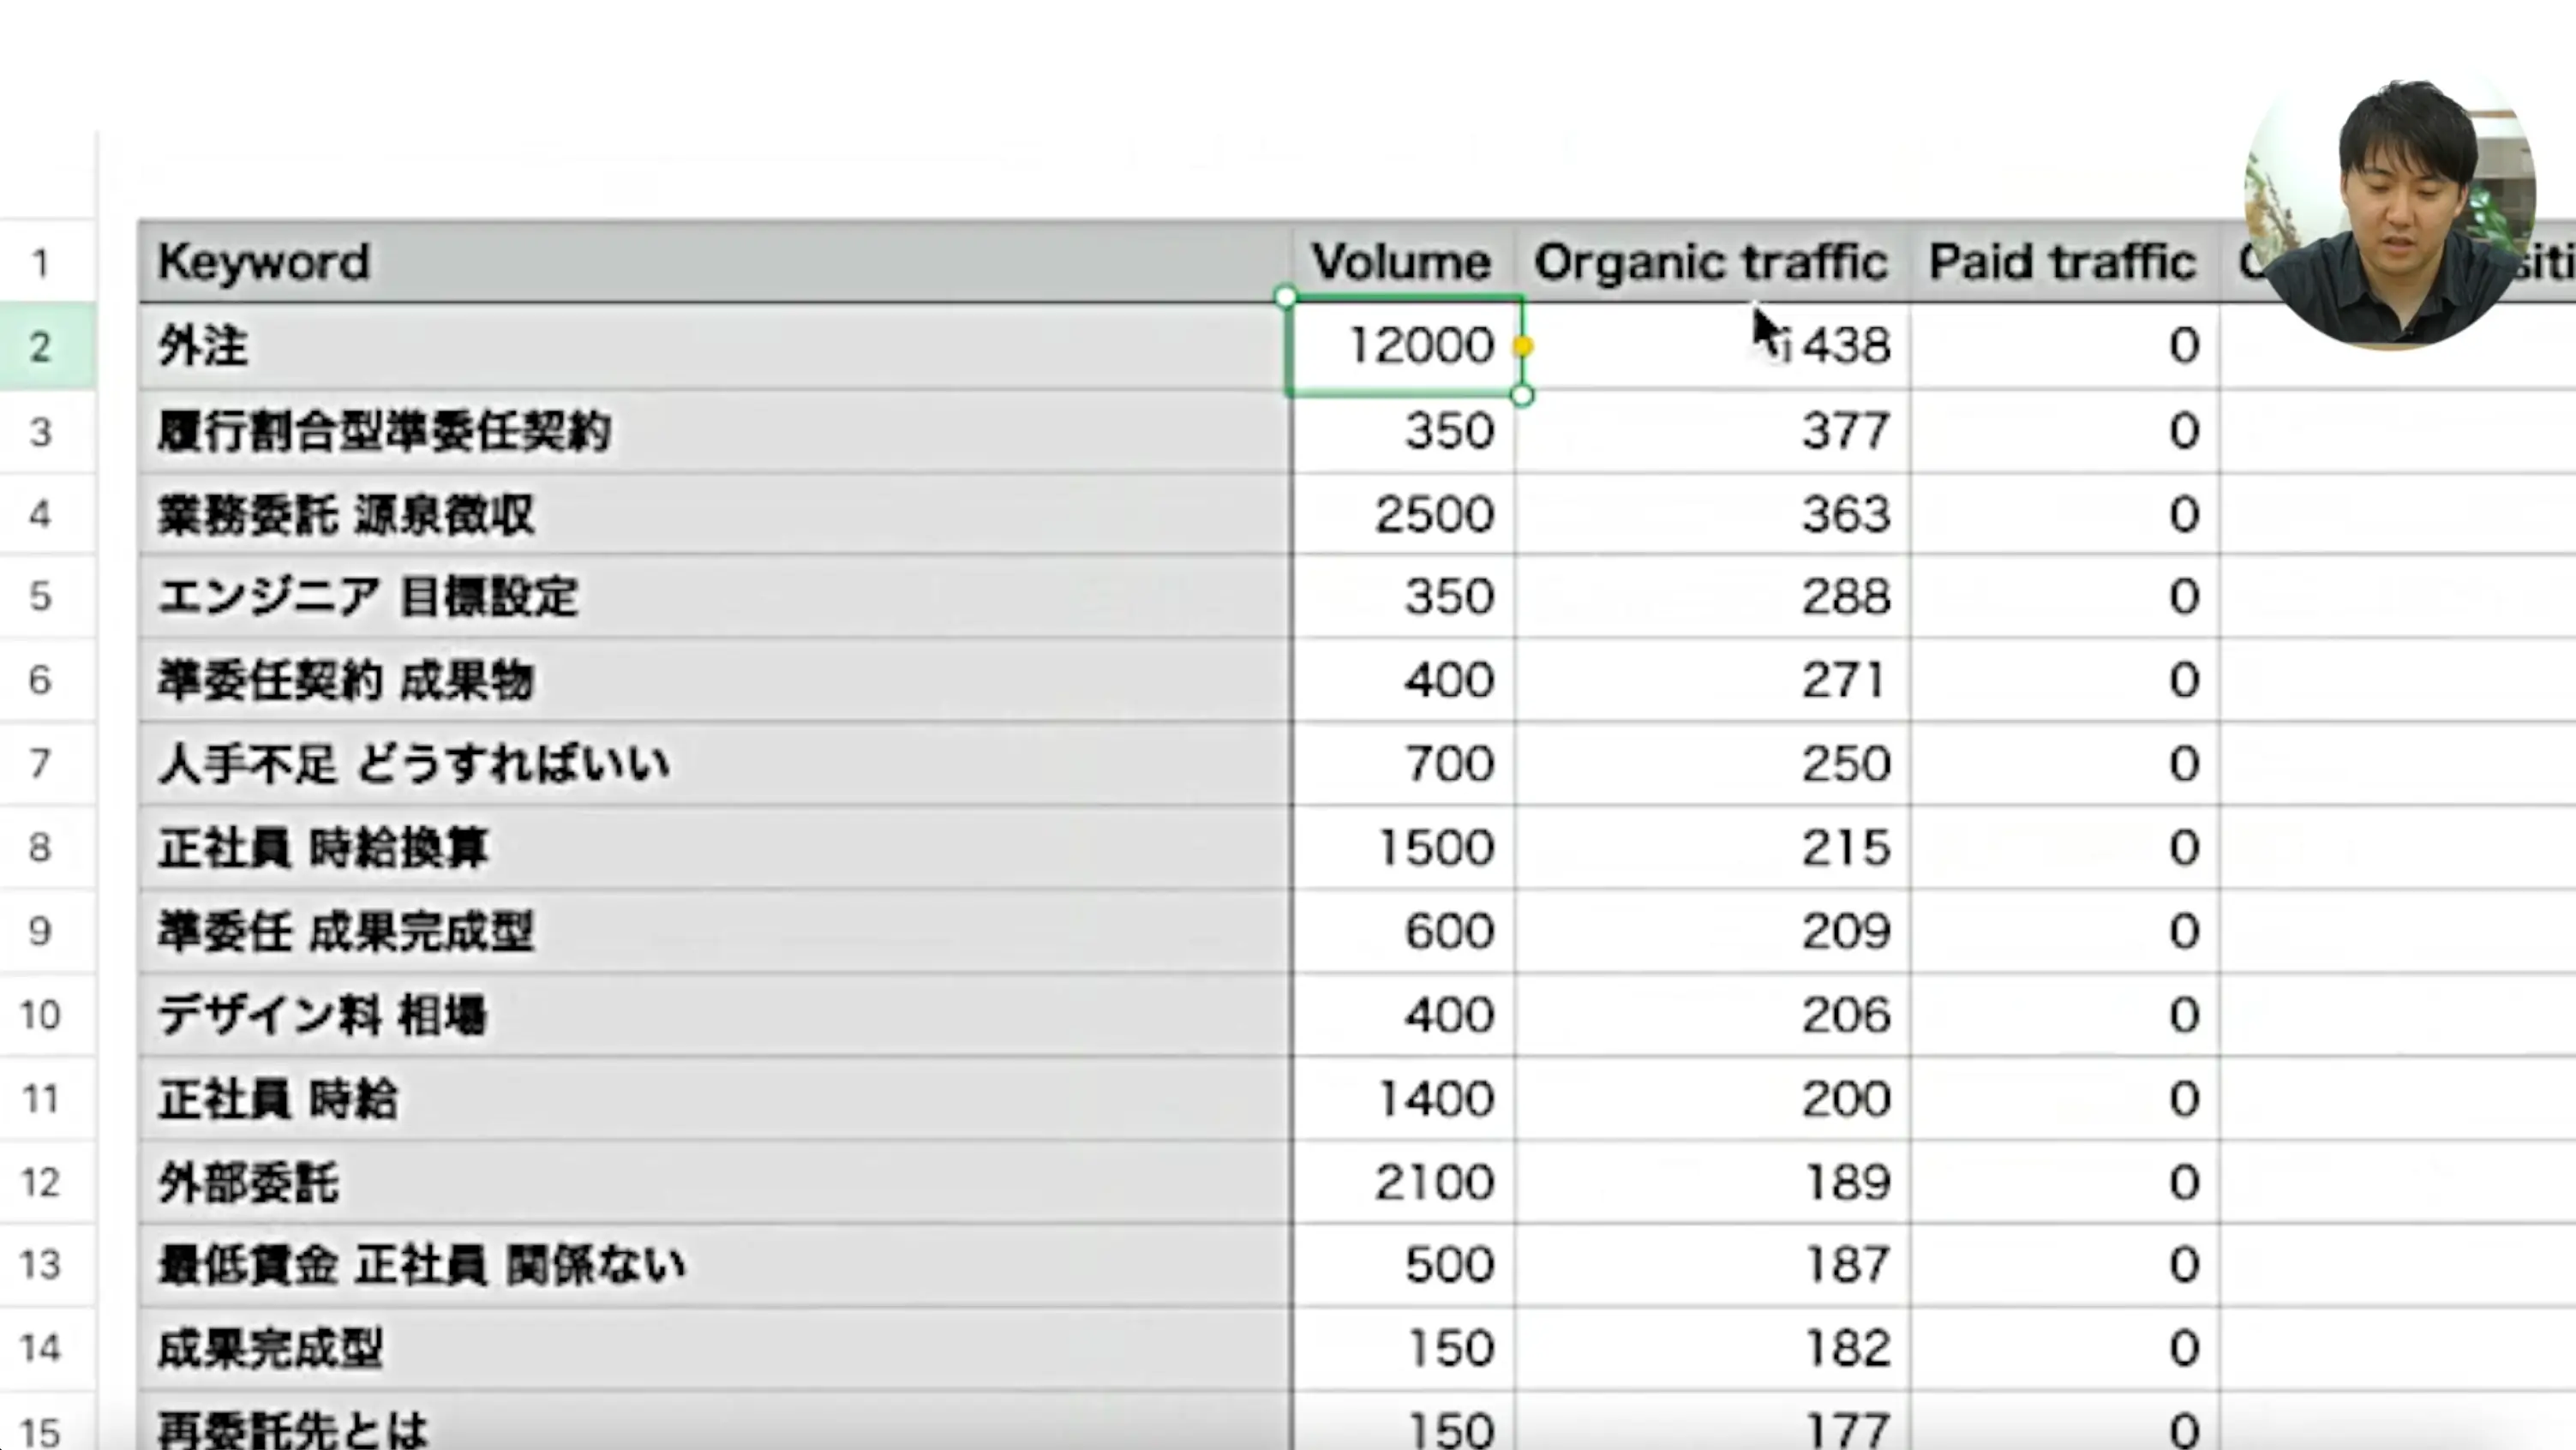Select Paid traffic 0 in 外部委託 row
The width and height of the screenshot is (2576, 1450).
coord(2064,1182)
